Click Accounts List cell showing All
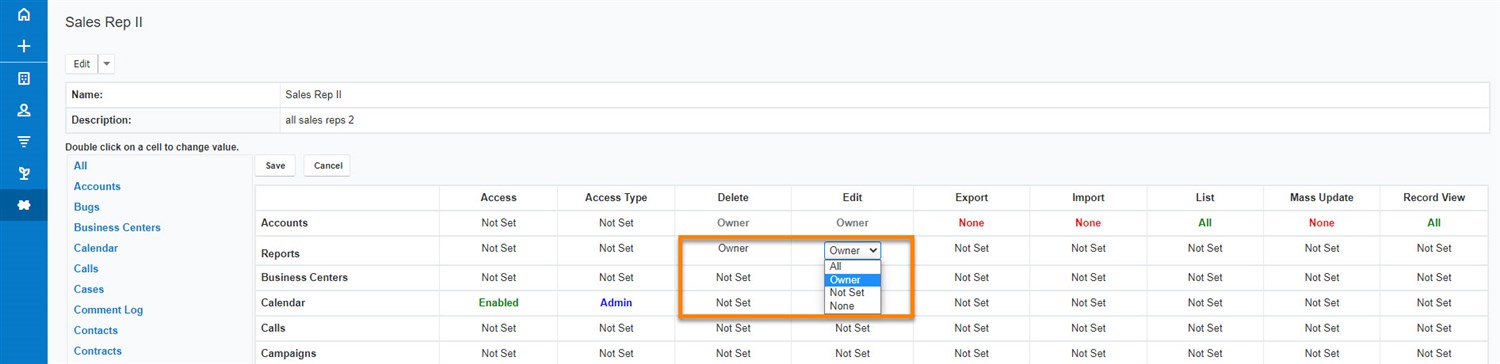Viewport: 1500px width, 364px height. [1205, 223]
